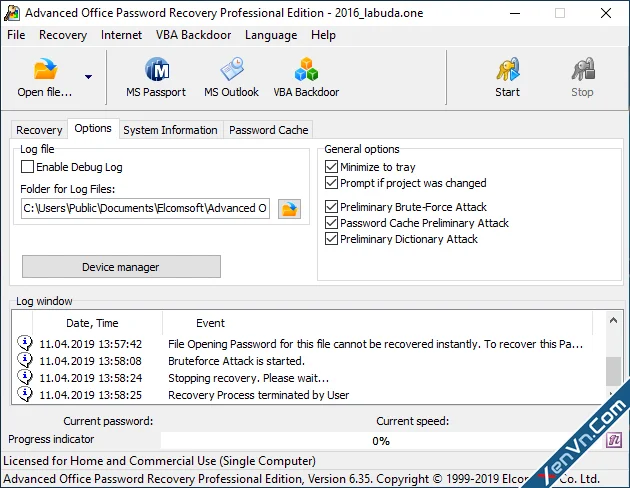Click the Open file folder icon
Screen dimensions: 630x488
click(45, 69)
